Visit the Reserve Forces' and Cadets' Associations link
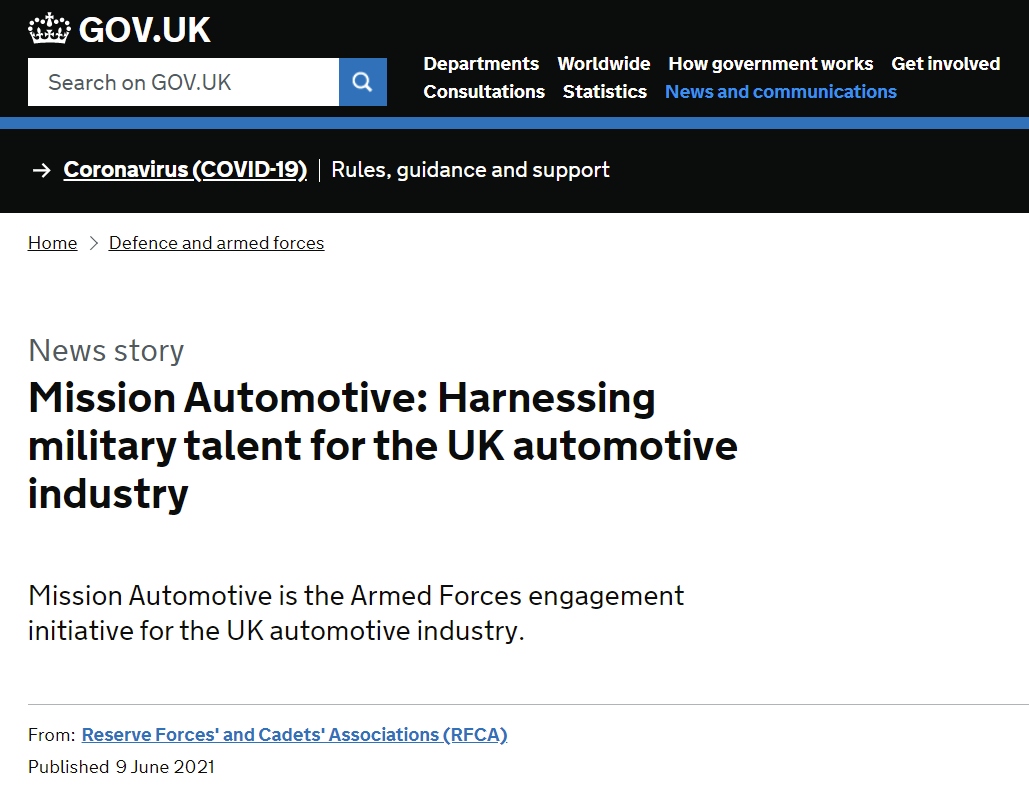 coord(294,734)
